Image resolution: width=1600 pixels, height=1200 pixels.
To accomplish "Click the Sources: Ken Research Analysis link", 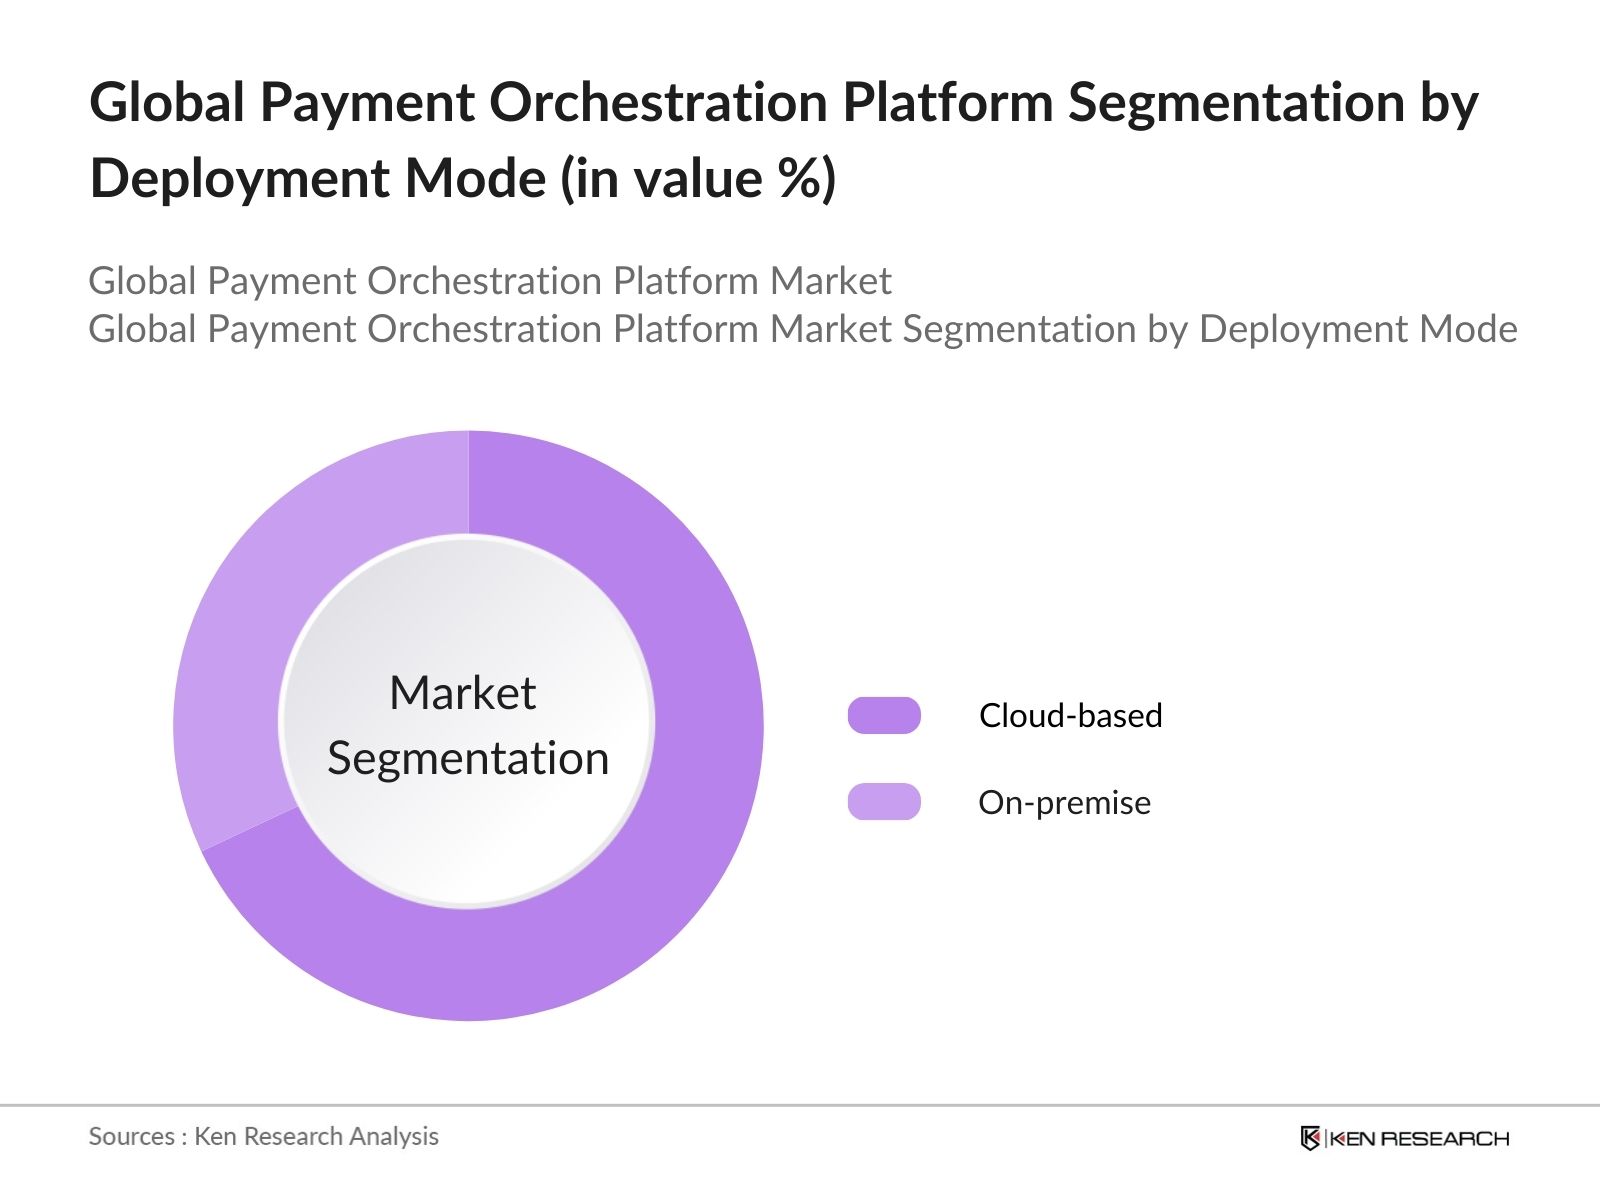I will point(264,1136).
